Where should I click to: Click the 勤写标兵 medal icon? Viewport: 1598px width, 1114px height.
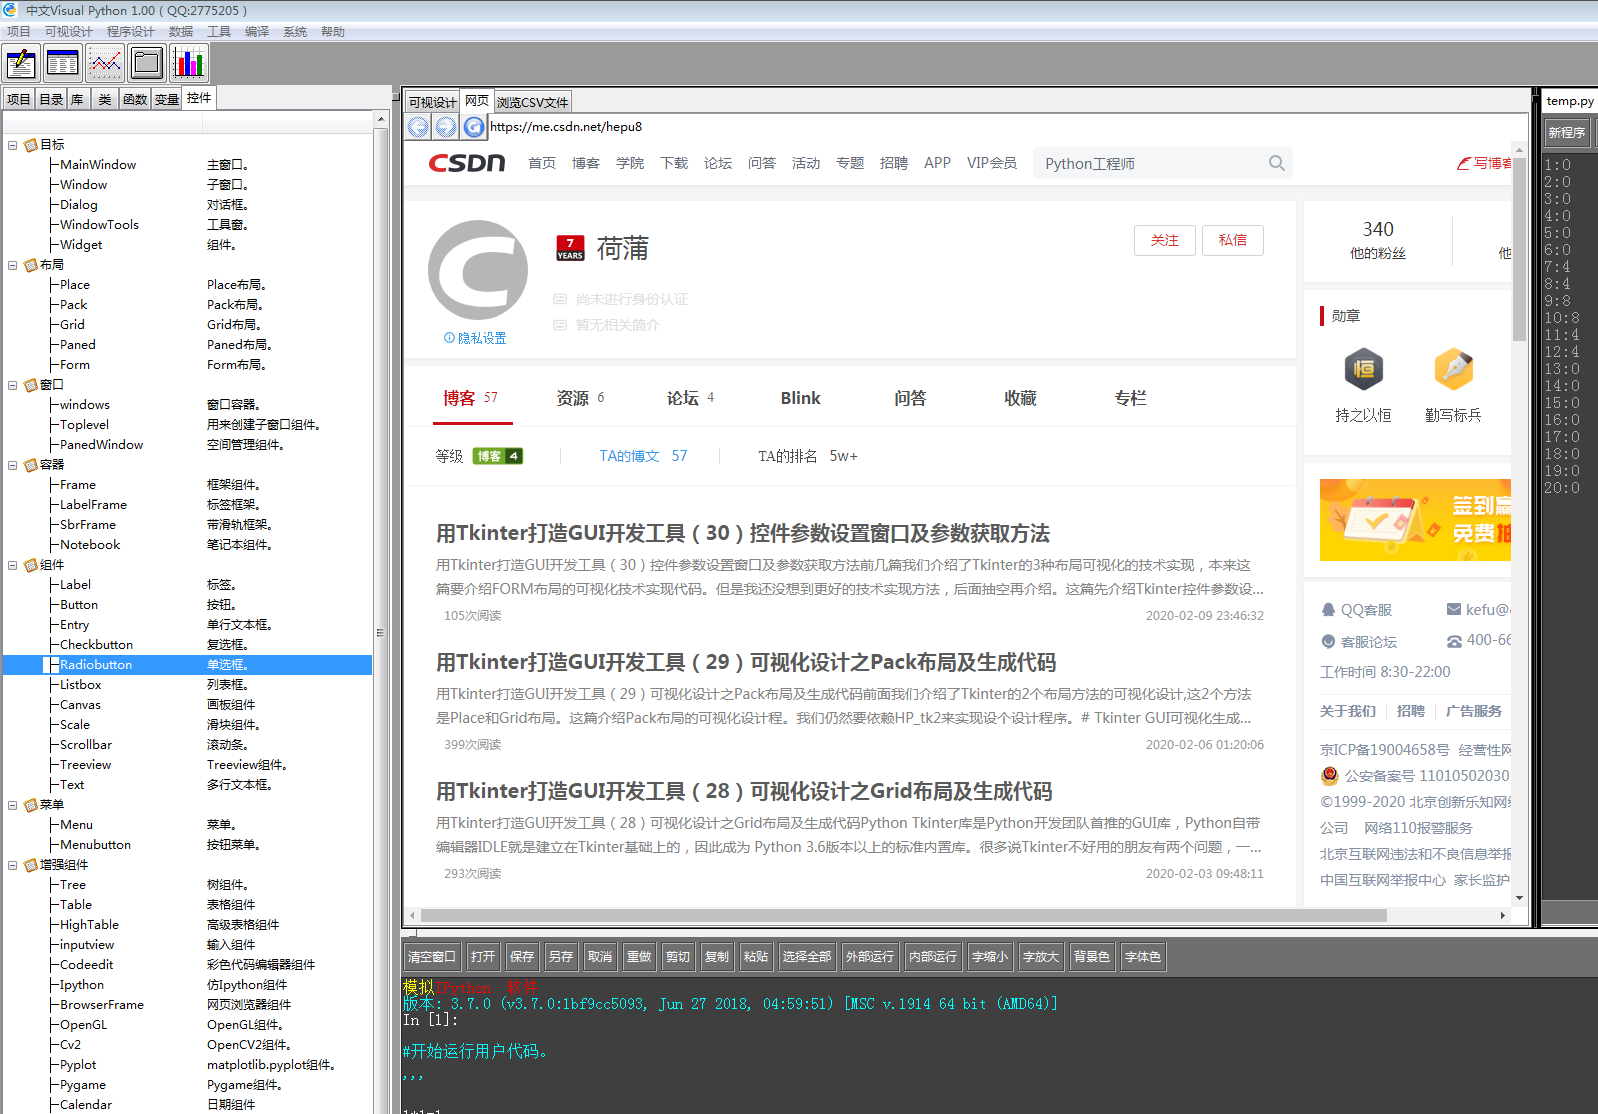(1453, 370)
